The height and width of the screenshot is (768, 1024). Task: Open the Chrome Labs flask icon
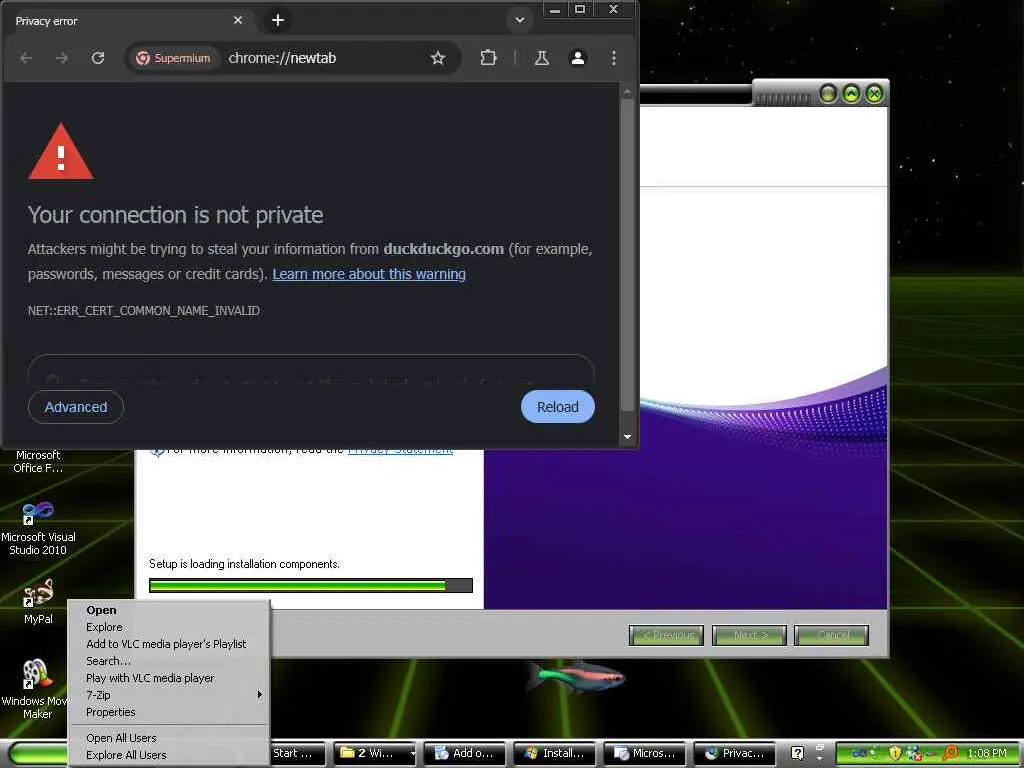tap(541, 58)
